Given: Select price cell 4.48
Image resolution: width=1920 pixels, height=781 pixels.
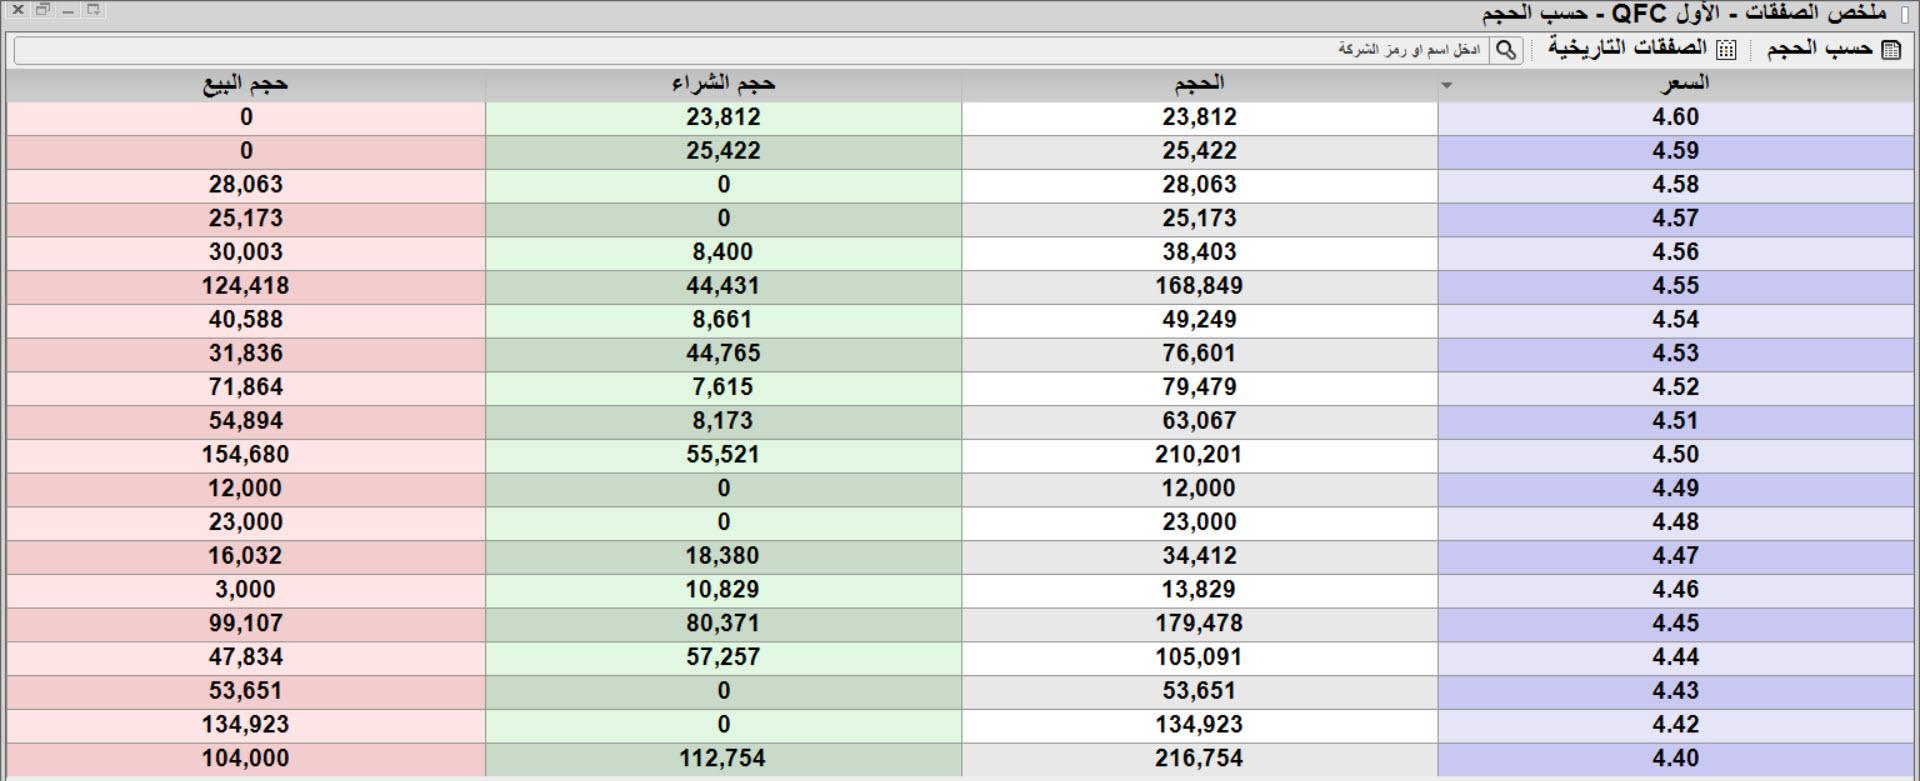Looking at the screenshot, I should pos(1676,523).
